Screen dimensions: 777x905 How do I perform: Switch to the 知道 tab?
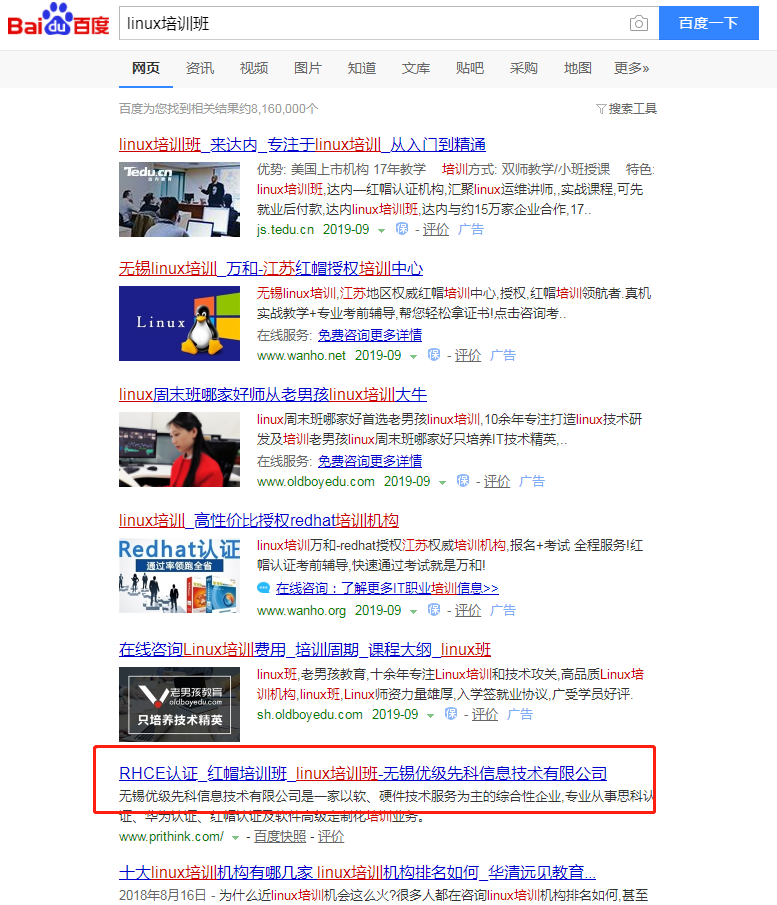click(x=362, y=68)
